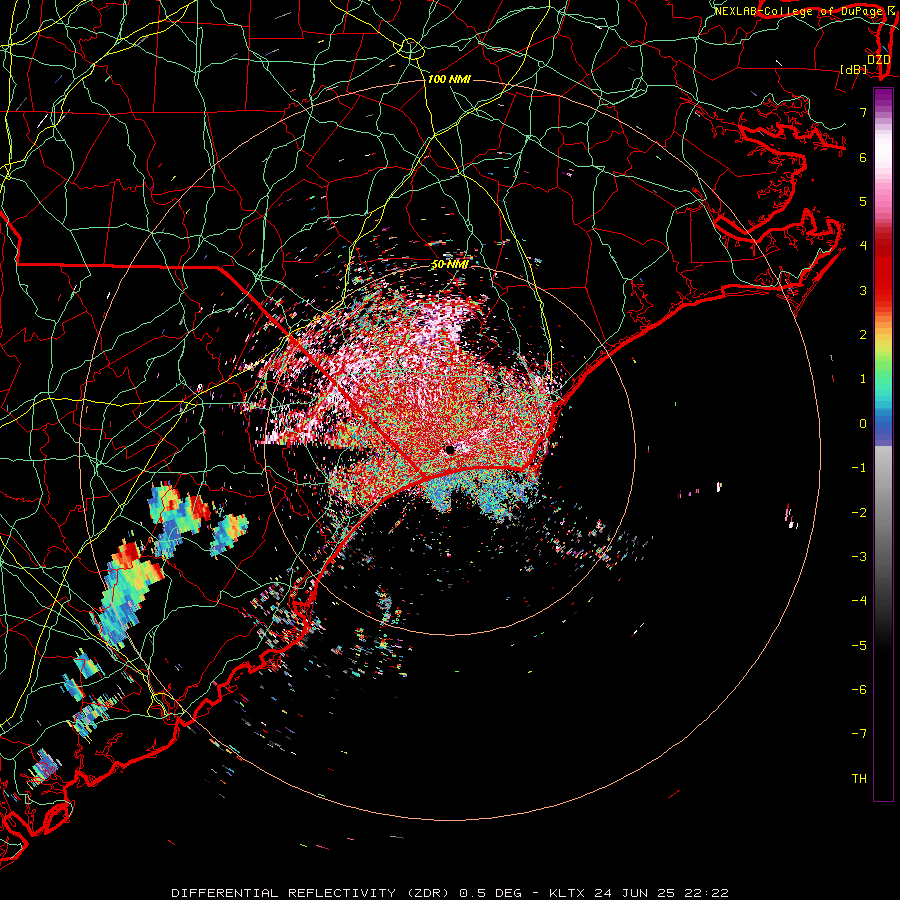The width and height of the screenshot is (900, 900).
Task: Click the 6 dB scale label
Action: 863,157
